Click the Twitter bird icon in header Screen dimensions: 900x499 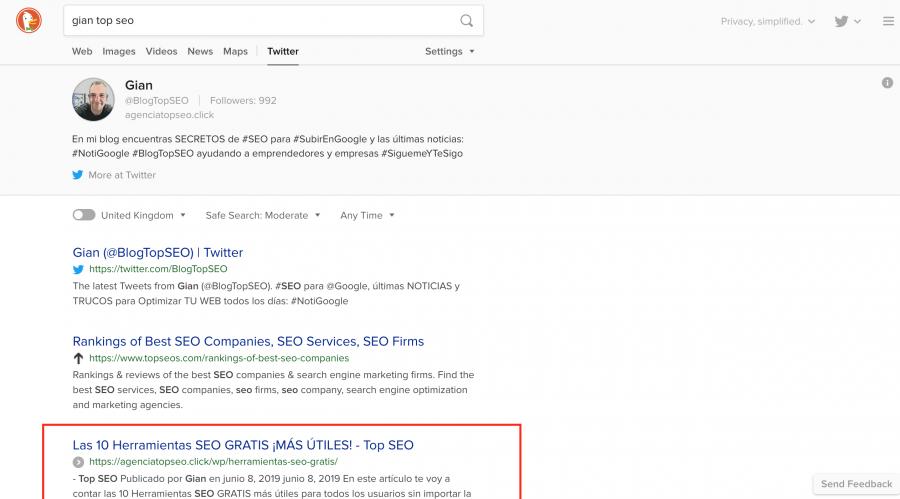[x=841, y=21]
